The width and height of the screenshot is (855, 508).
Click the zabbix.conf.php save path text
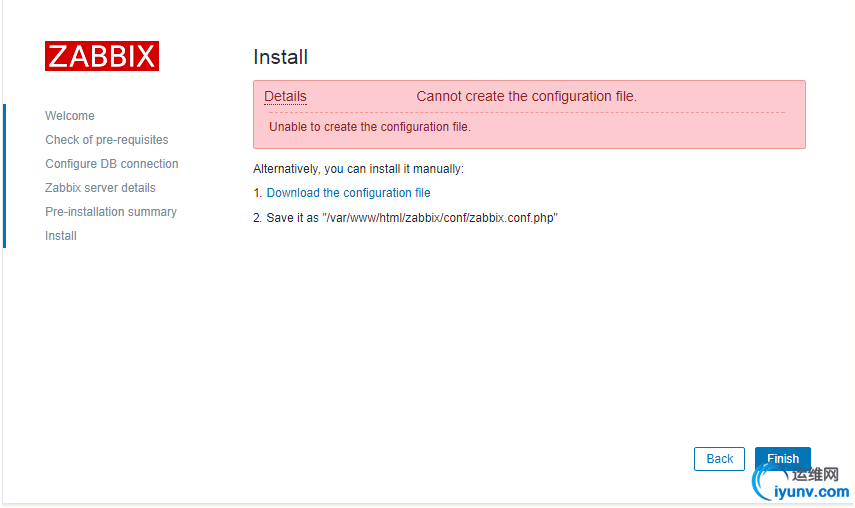pos(439,217)
